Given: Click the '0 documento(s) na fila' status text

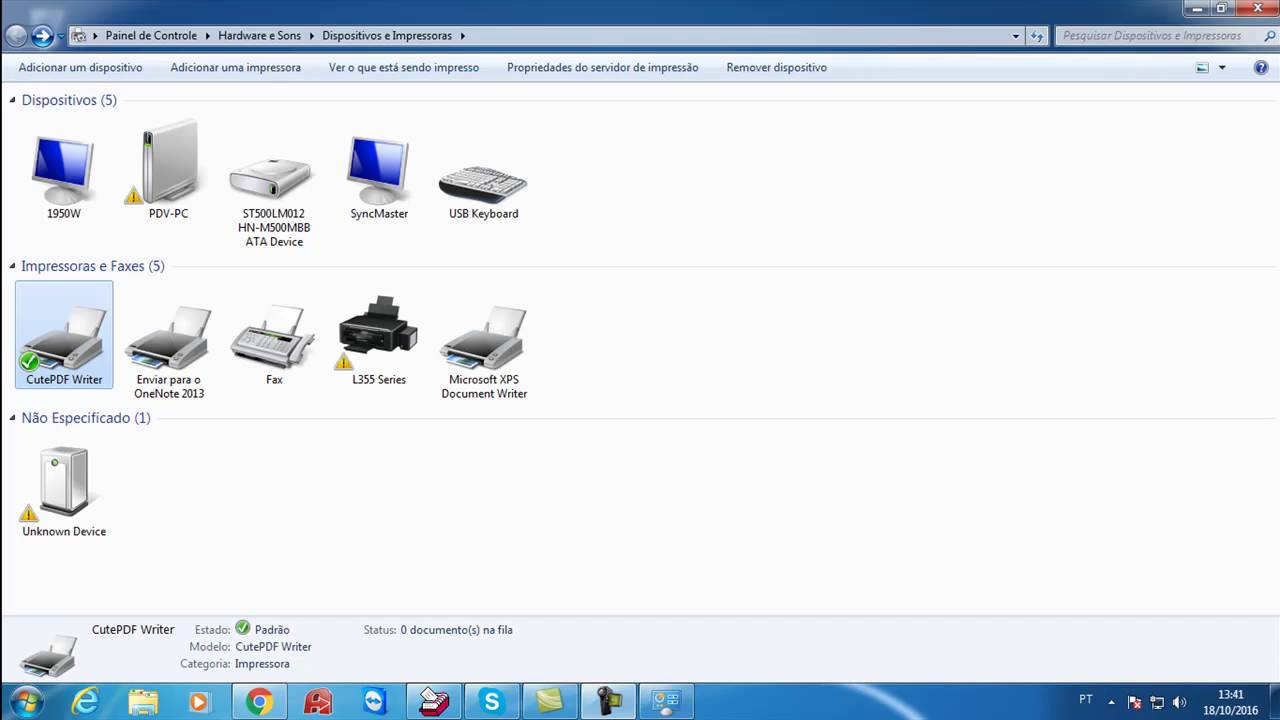Looking at the screenshot, I should click(456, 630).
